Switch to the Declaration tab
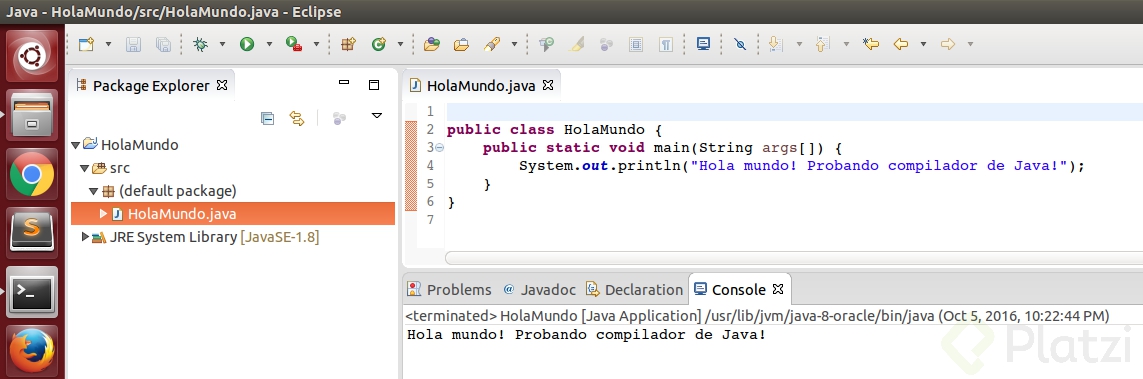 point(635,289)
